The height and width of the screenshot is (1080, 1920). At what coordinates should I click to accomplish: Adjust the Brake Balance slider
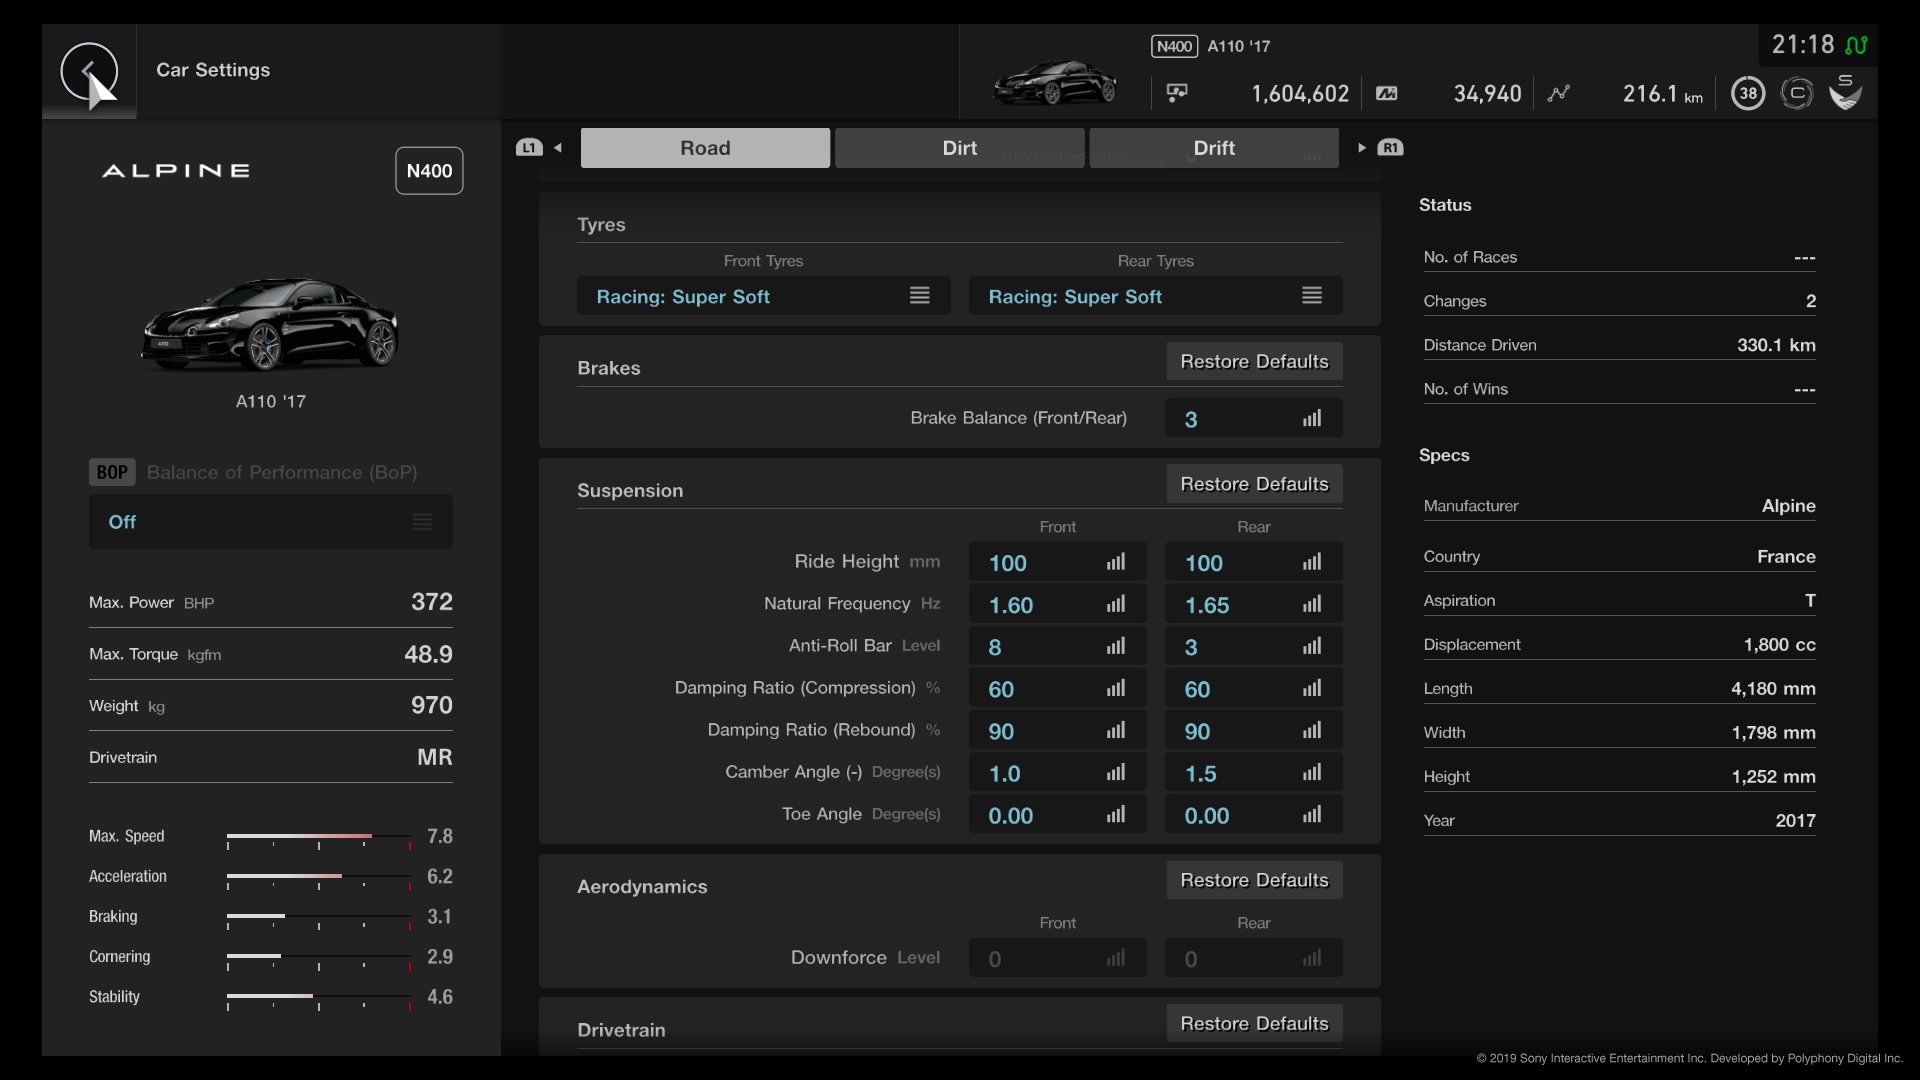(x=1253, y=418)
